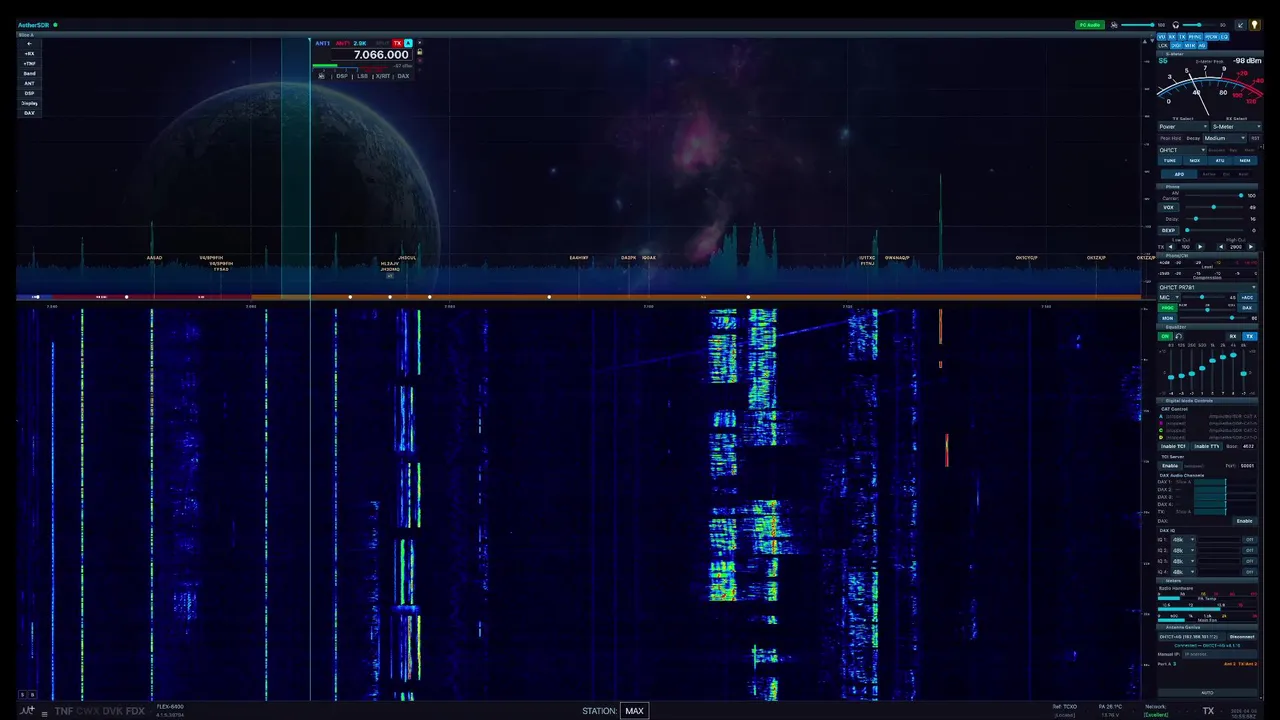Lock slice A frequency with padlock icon
Image resolution: width=1280 pixels, height=720 pixels.
419,51
